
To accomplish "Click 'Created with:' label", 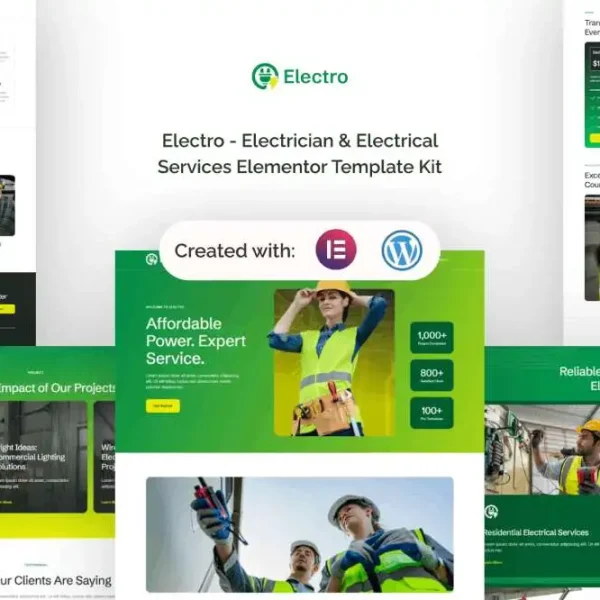I will pyautogui.click(x=235, y=251).
